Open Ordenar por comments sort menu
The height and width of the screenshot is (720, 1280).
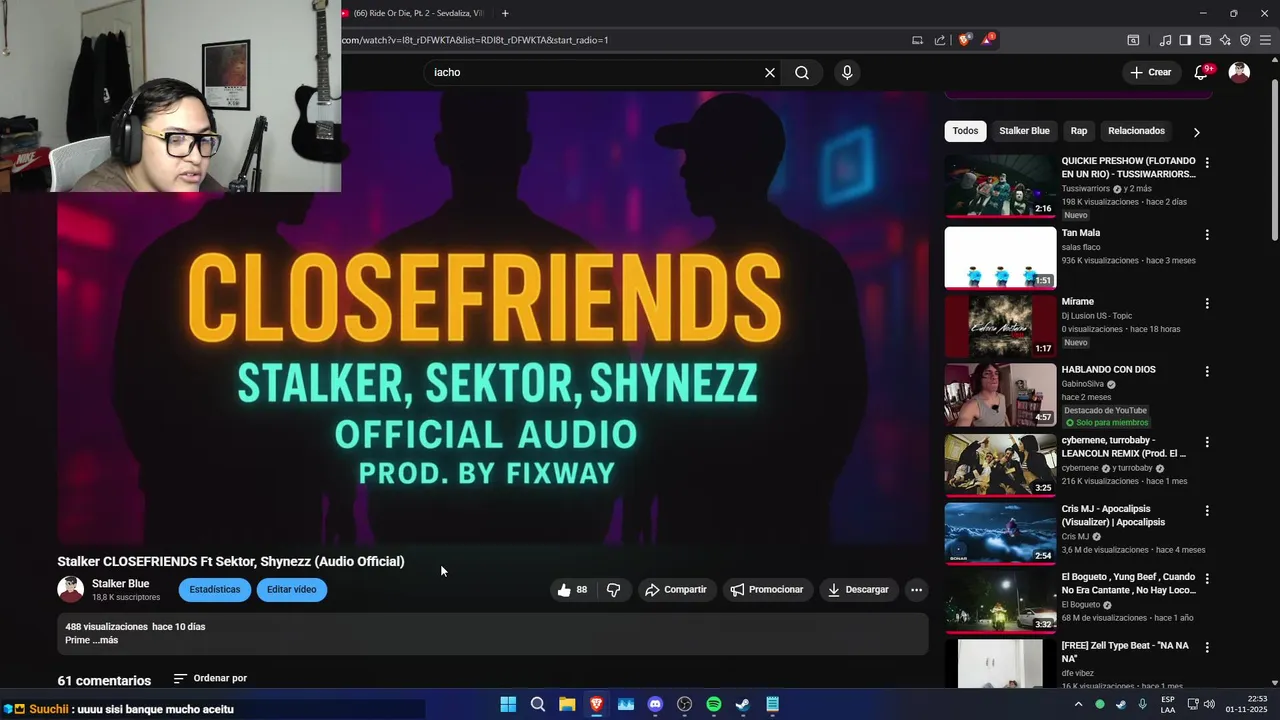(210, 678)
